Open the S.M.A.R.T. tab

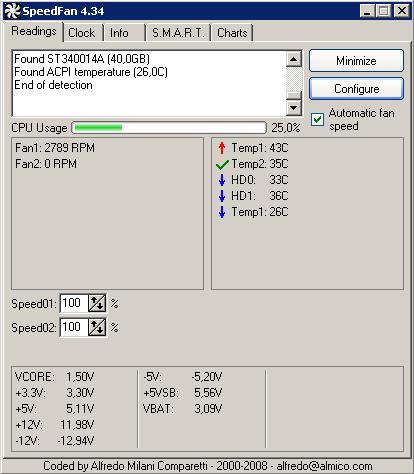178,33
